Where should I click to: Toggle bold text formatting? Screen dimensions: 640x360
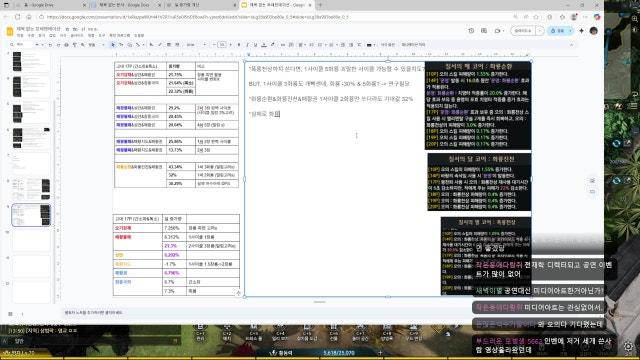(x=239, y=45)
